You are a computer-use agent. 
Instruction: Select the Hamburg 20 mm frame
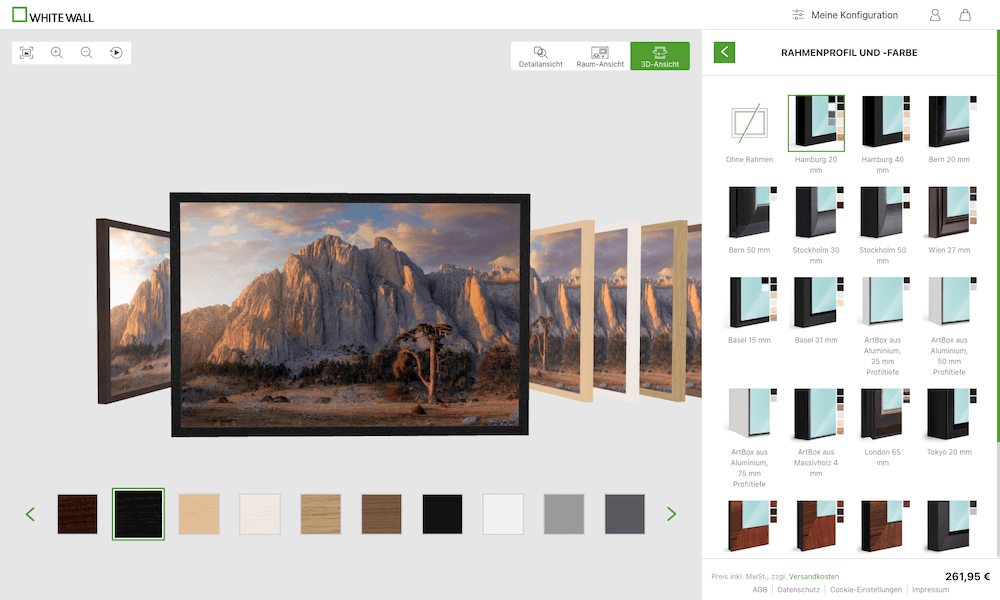click(816, 135)
